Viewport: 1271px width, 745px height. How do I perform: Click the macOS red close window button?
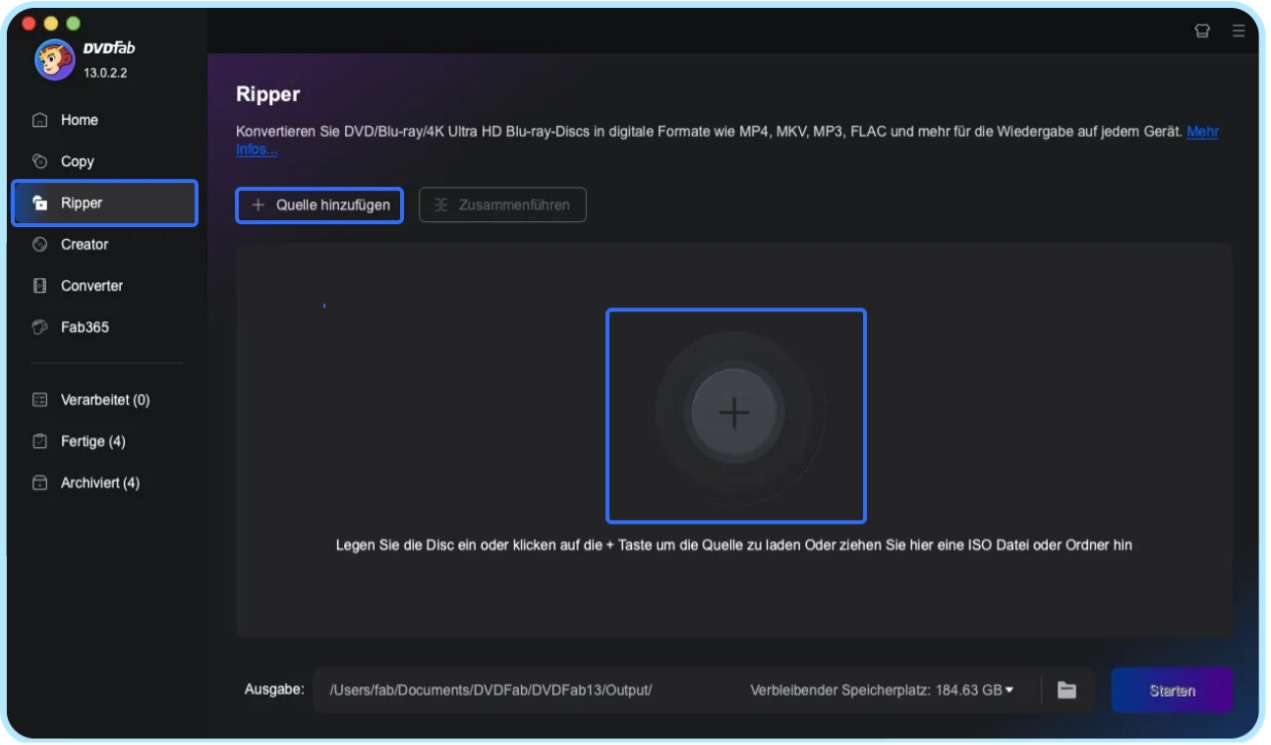click(x=27, y=22)
